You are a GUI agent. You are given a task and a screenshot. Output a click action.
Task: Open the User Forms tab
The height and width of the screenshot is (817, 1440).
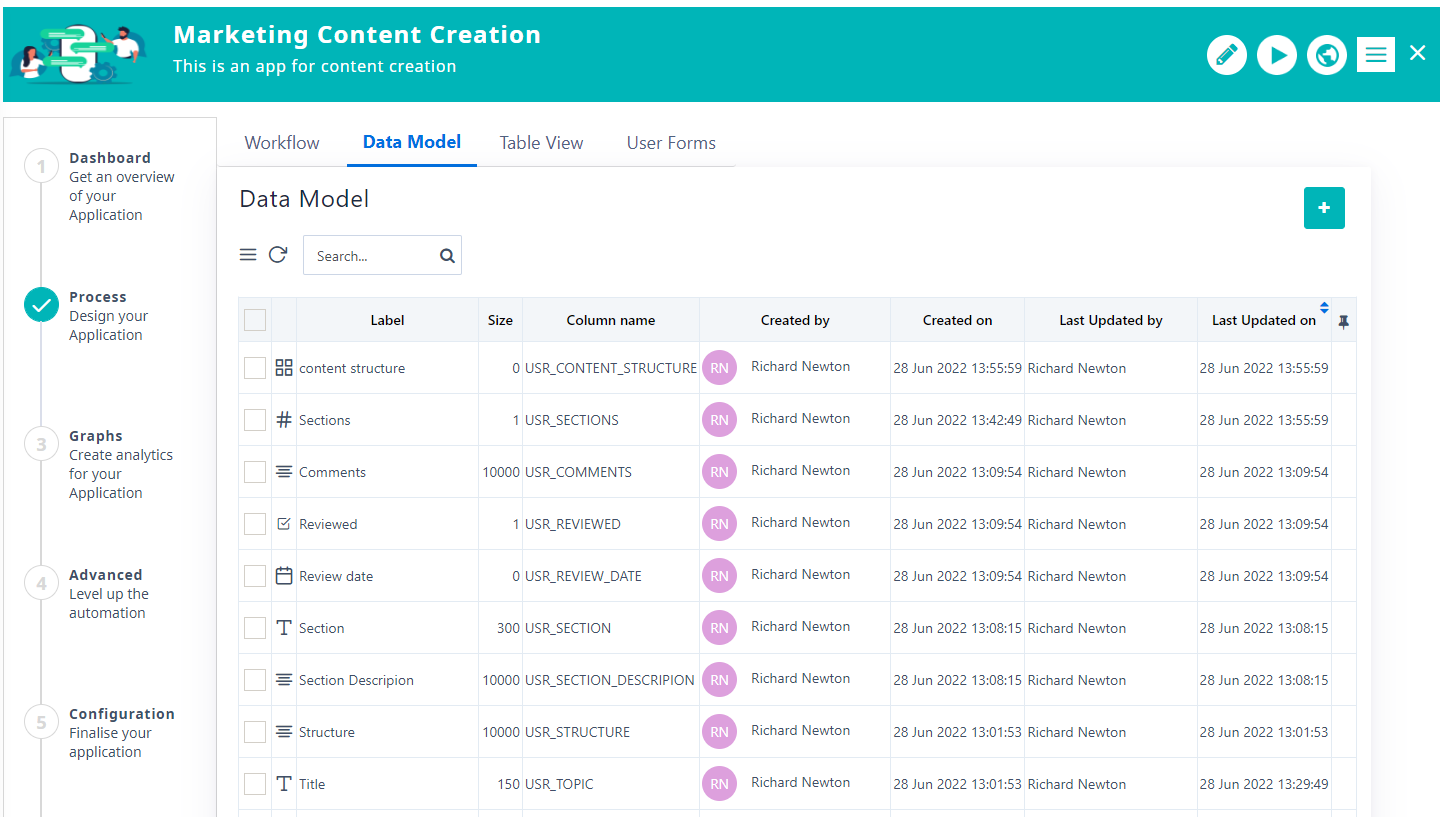pyautogui.click(x=671, y=142)
